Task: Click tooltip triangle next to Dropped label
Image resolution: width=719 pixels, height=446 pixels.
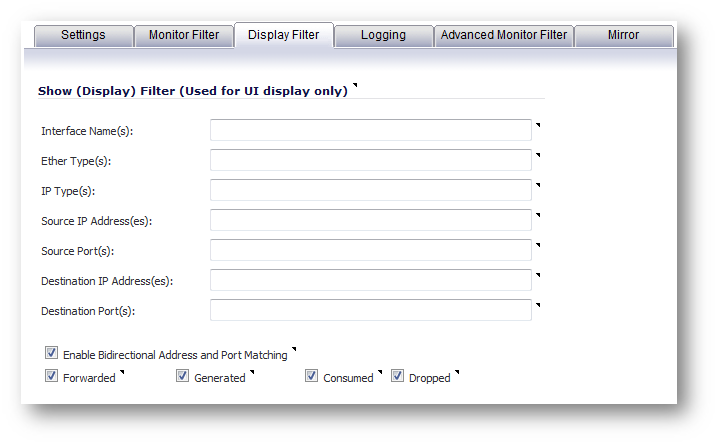Action: pos(456,374)
